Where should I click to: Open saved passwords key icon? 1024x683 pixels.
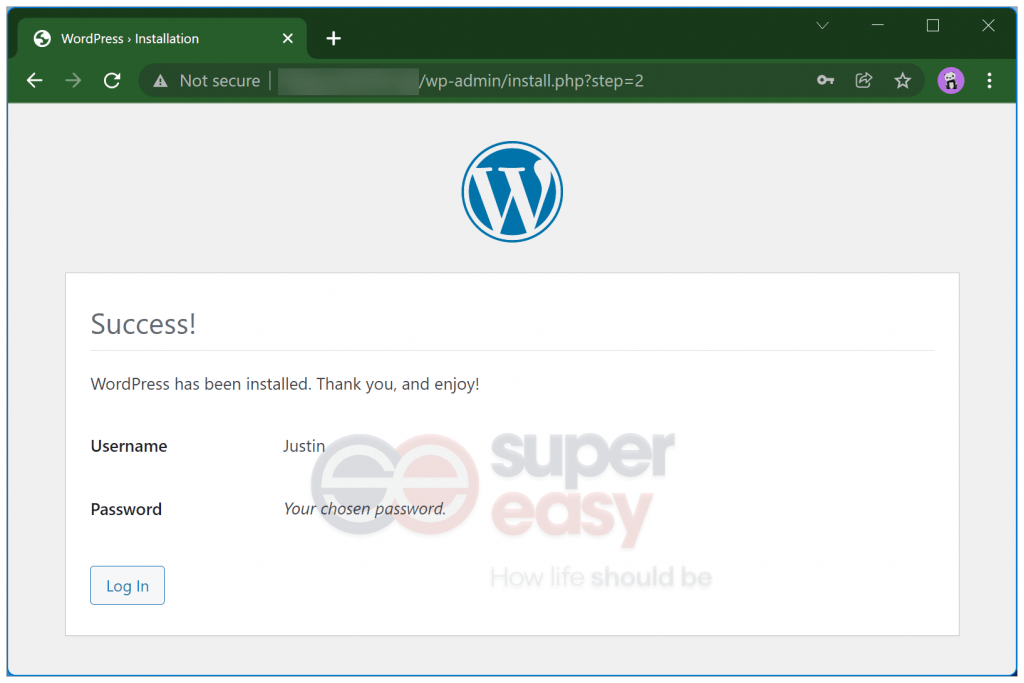click(825, 80)
